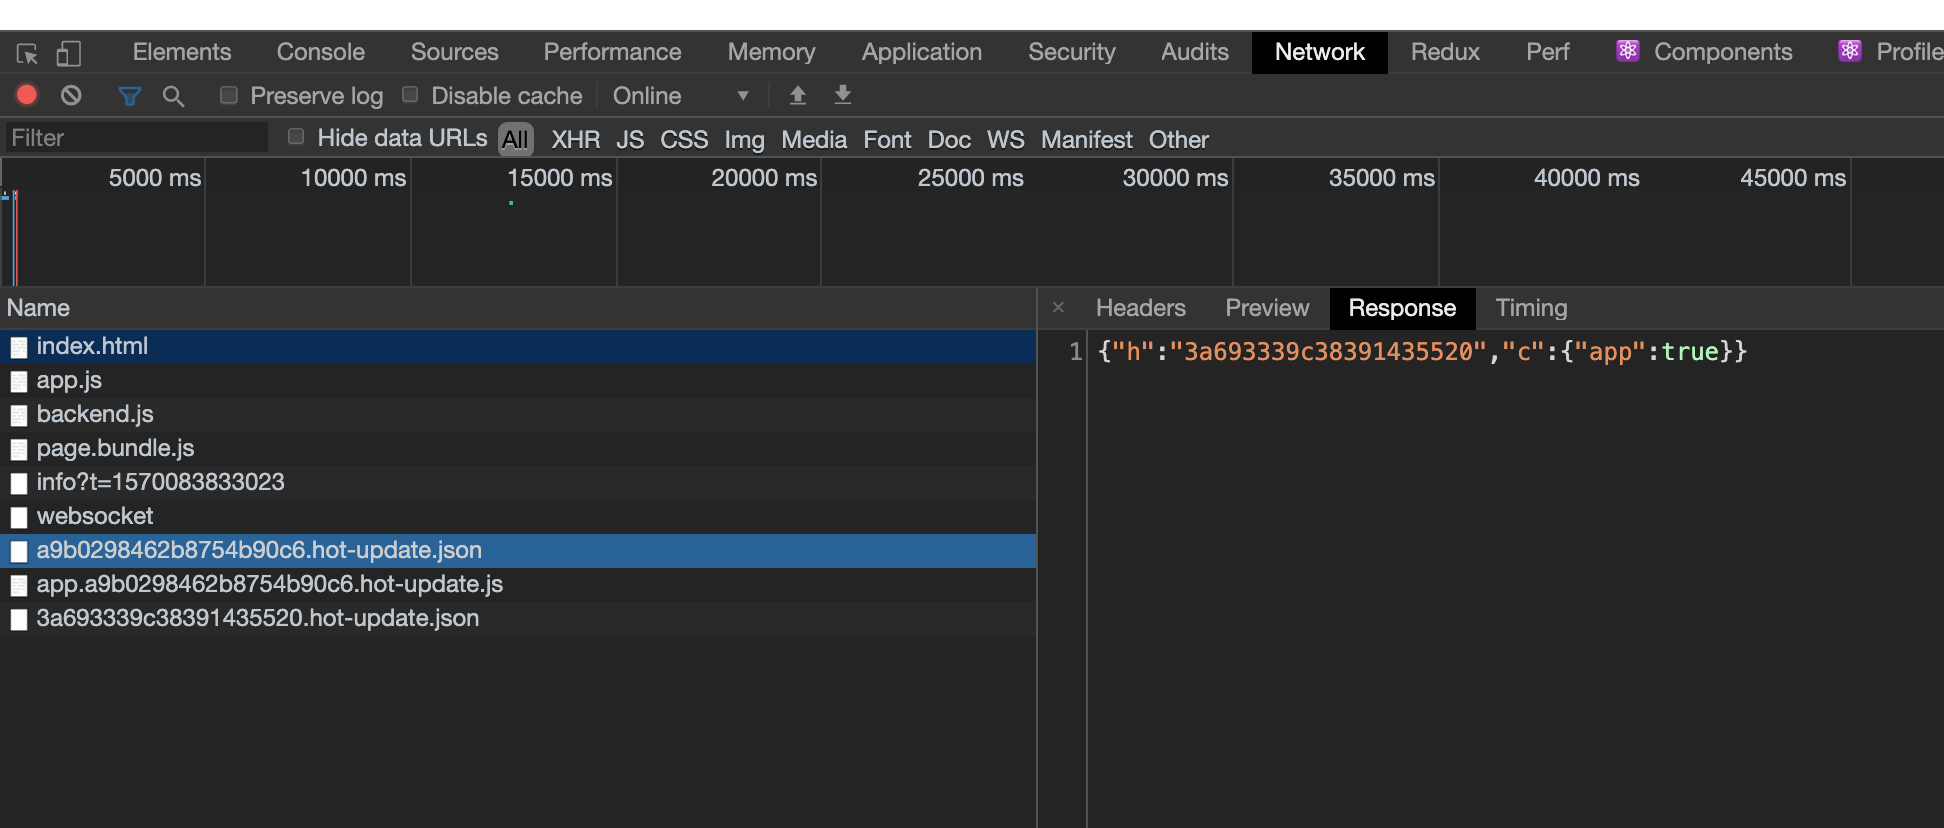Viewport: 1944px width, 828px height.
Task: Click the React icon beside Profiler
Action: coord(1850,51)
